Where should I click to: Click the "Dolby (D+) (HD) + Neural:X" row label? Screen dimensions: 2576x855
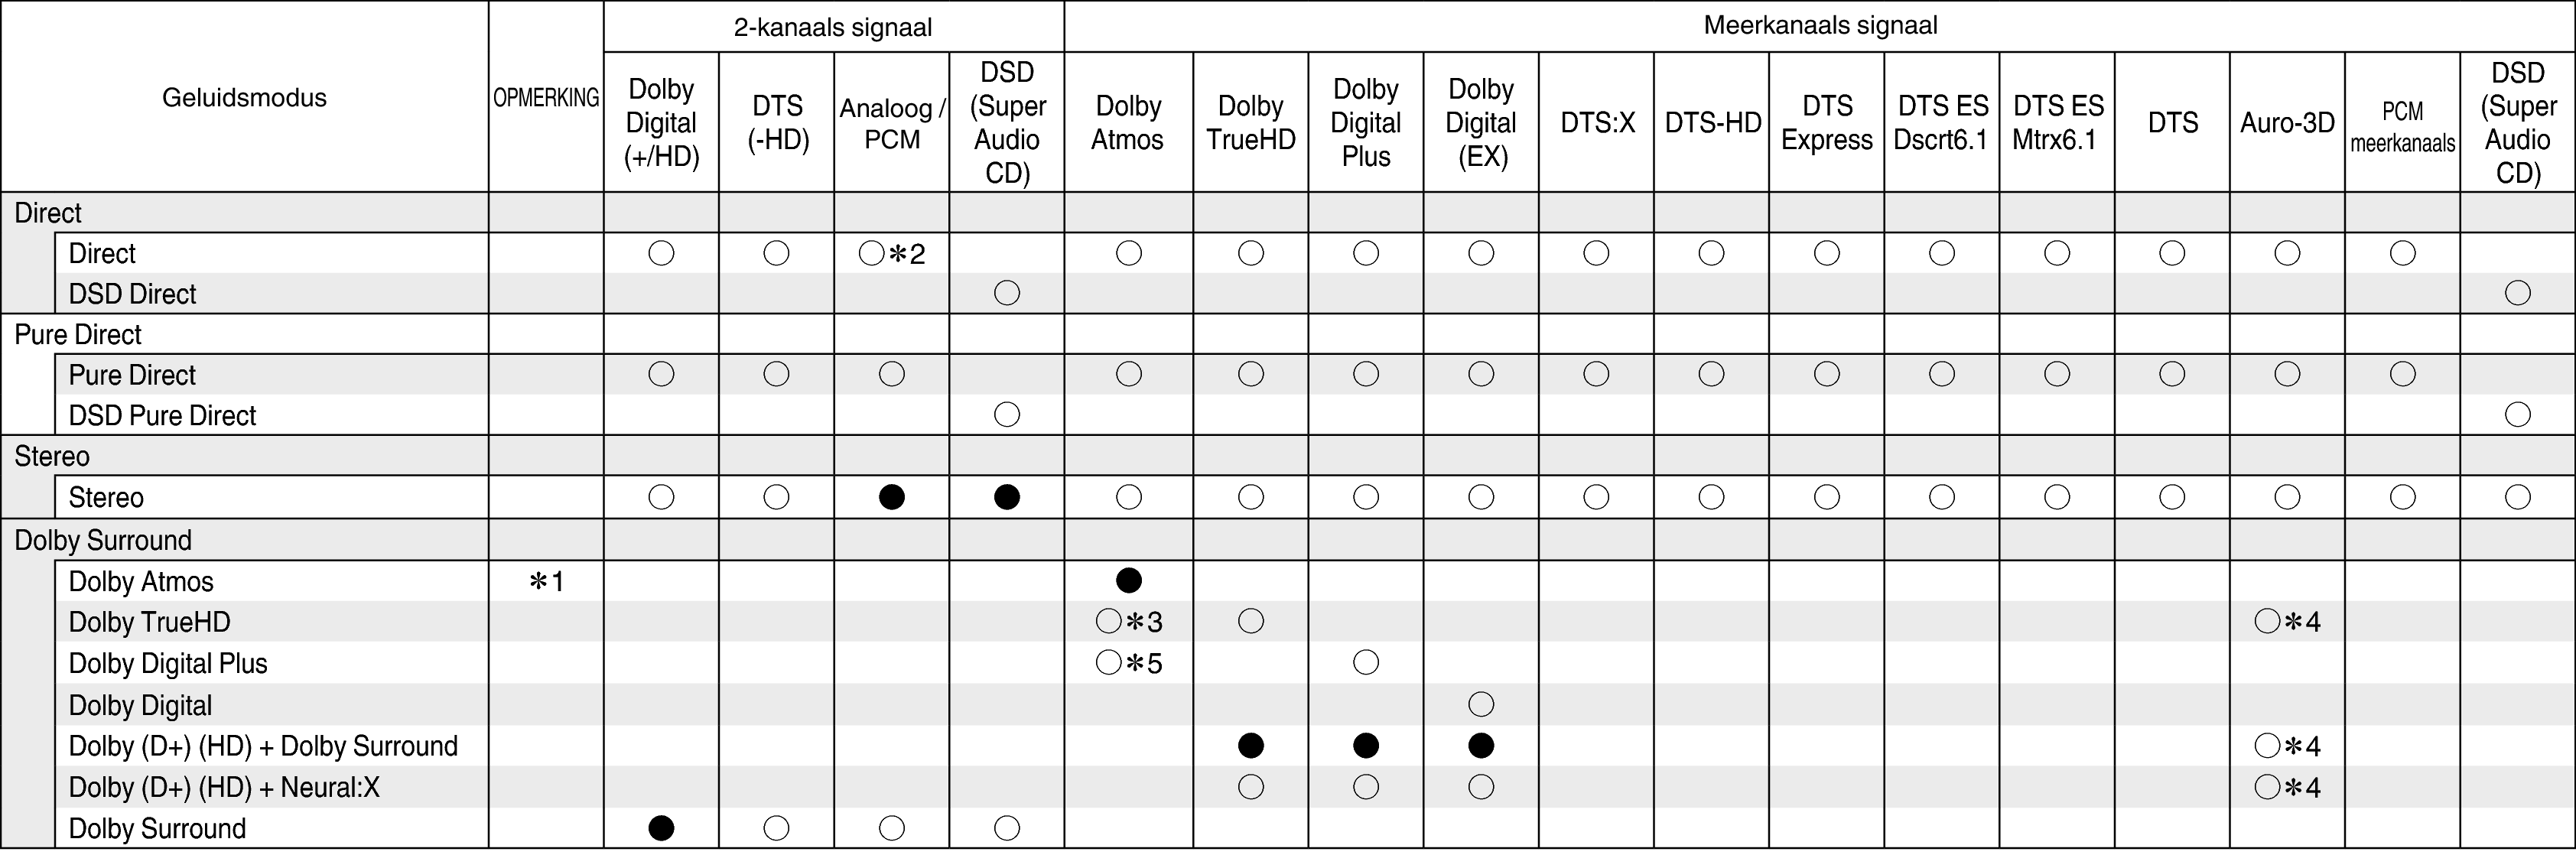224,787
